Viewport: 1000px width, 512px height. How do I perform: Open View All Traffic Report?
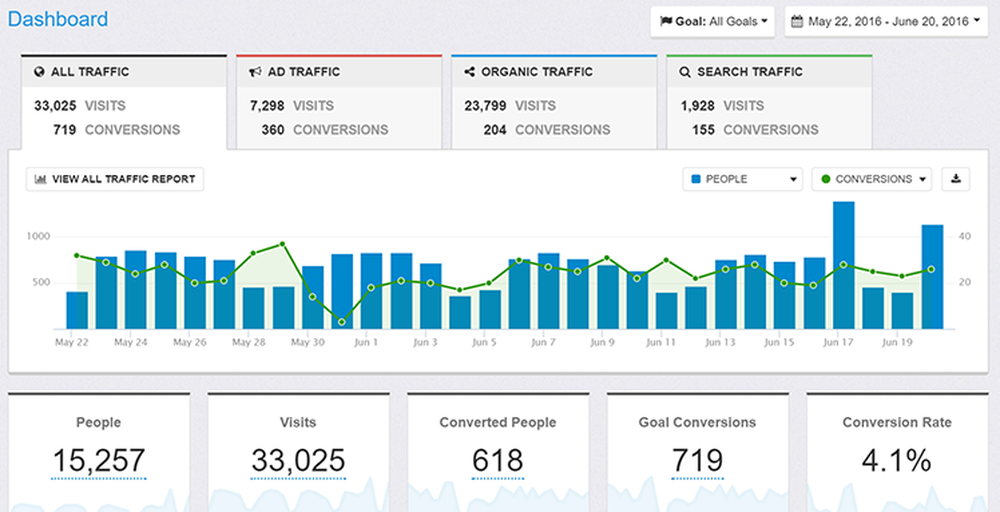tap(115, 179)
